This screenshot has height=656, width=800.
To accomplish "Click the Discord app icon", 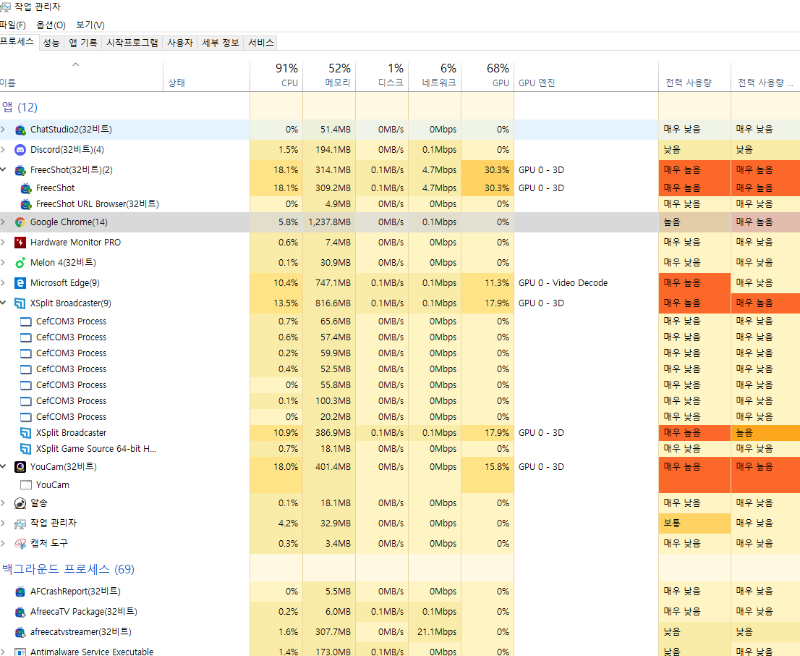I will coord(20,150).
